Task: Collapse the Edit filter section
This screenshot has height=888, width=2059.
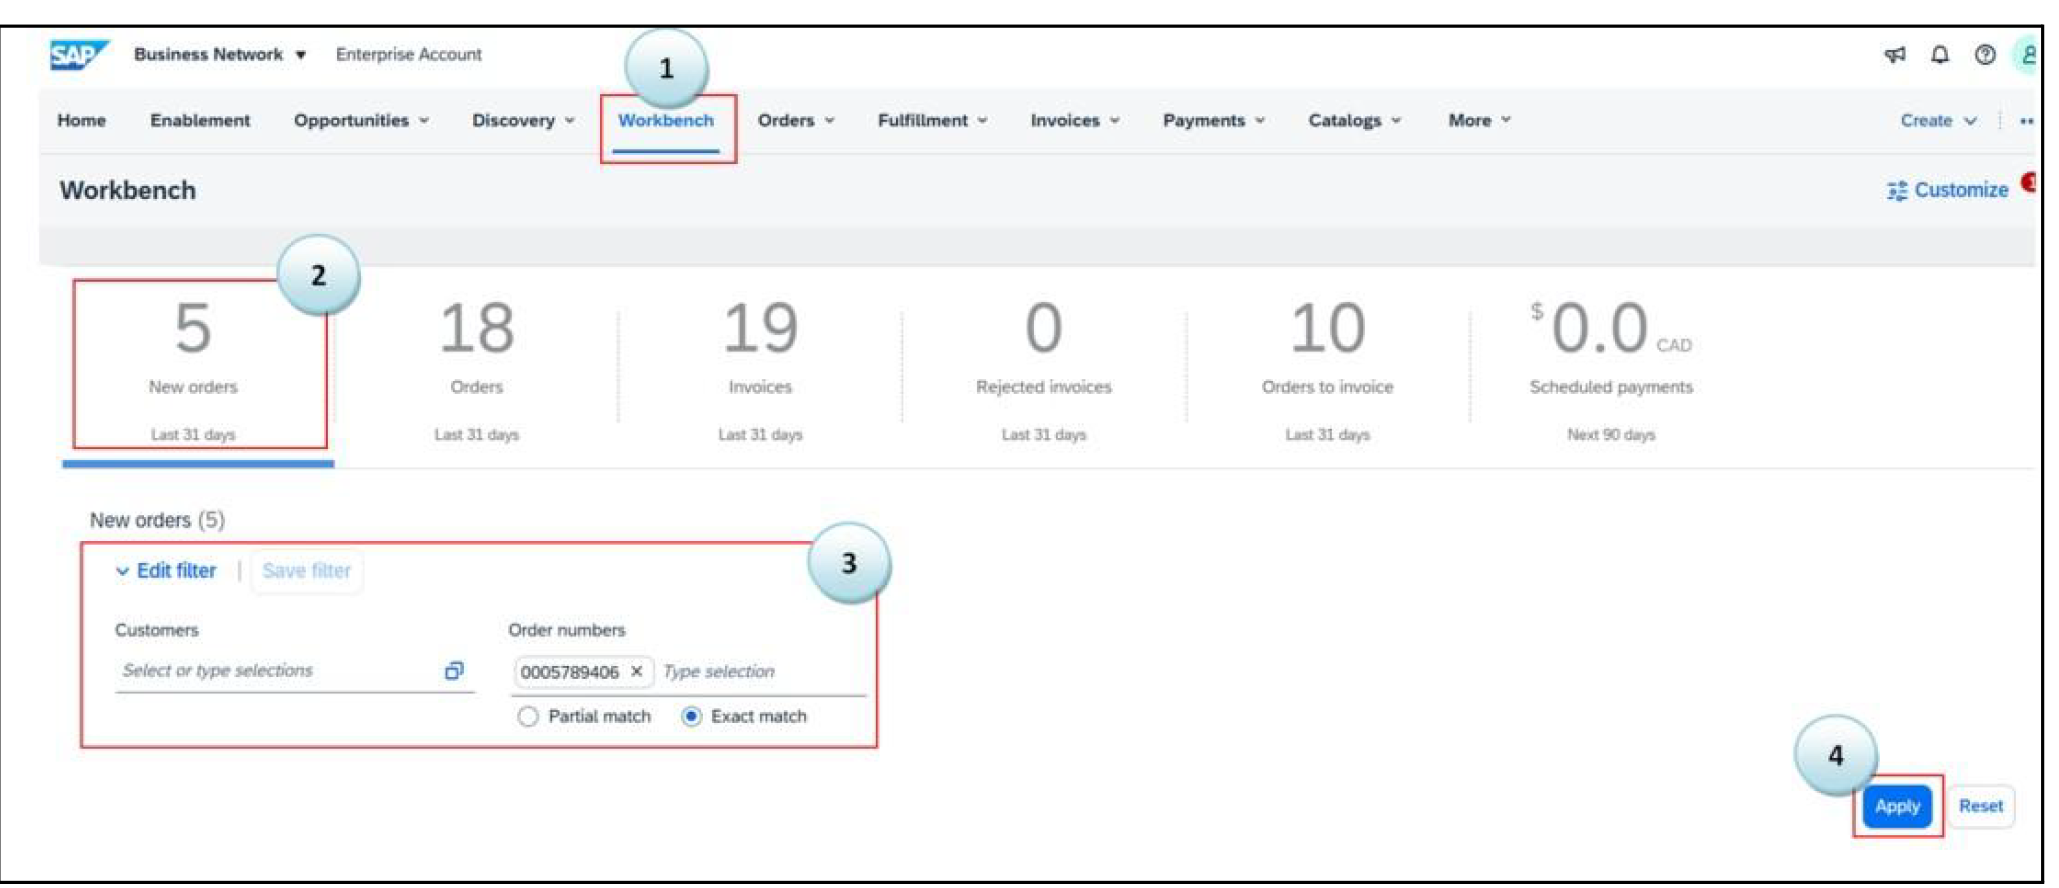Action: coord(166,571)
